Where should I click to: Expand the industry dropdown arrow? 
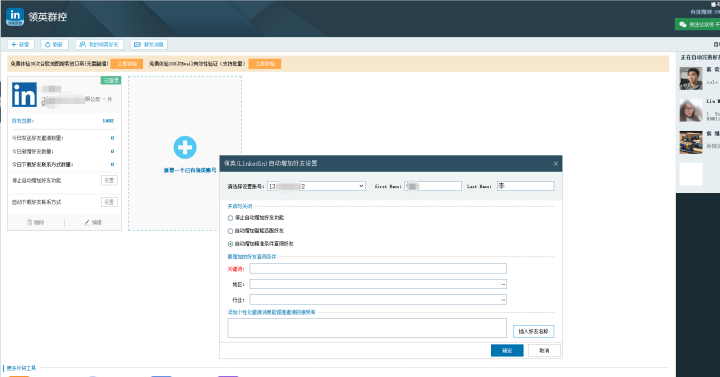pyautogui.click(x=503, y=300)
